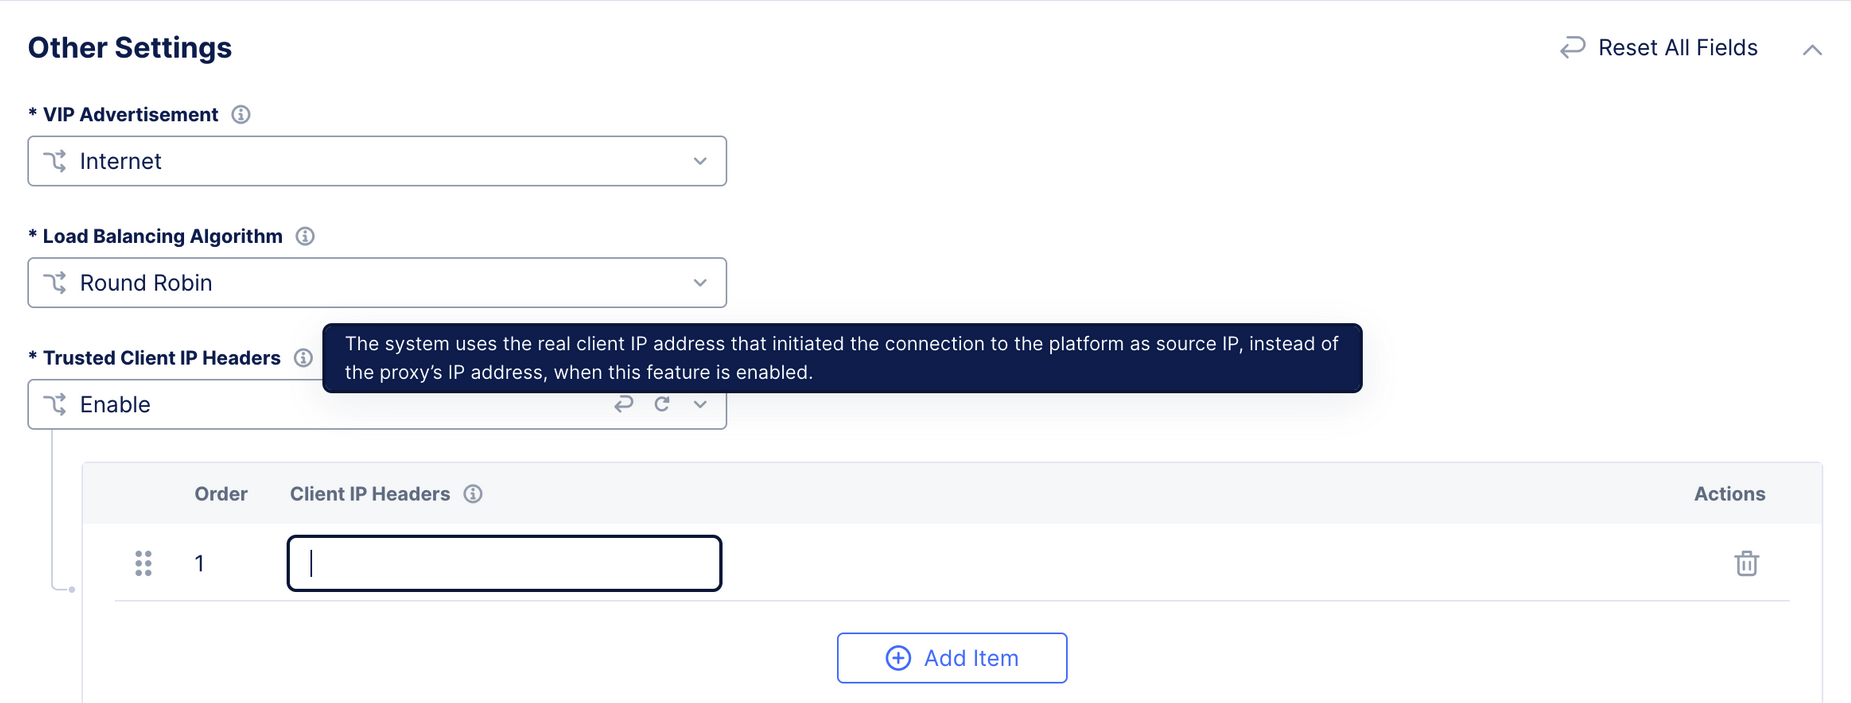Click the VIP Advertisement info icon
This screenshot has height=703, width=1851.
coord(240,114)
